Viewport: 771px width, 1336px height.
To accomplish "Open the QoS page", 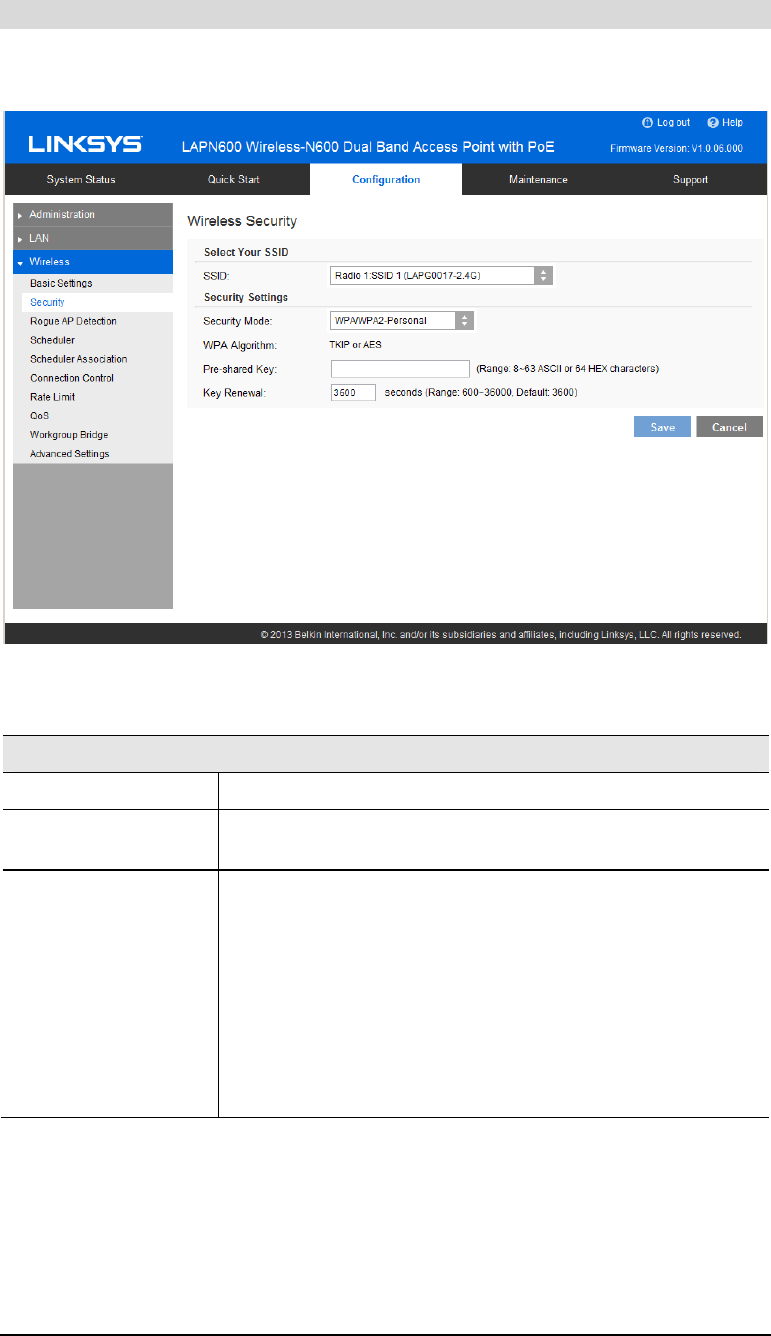I will tap(40, 416).
